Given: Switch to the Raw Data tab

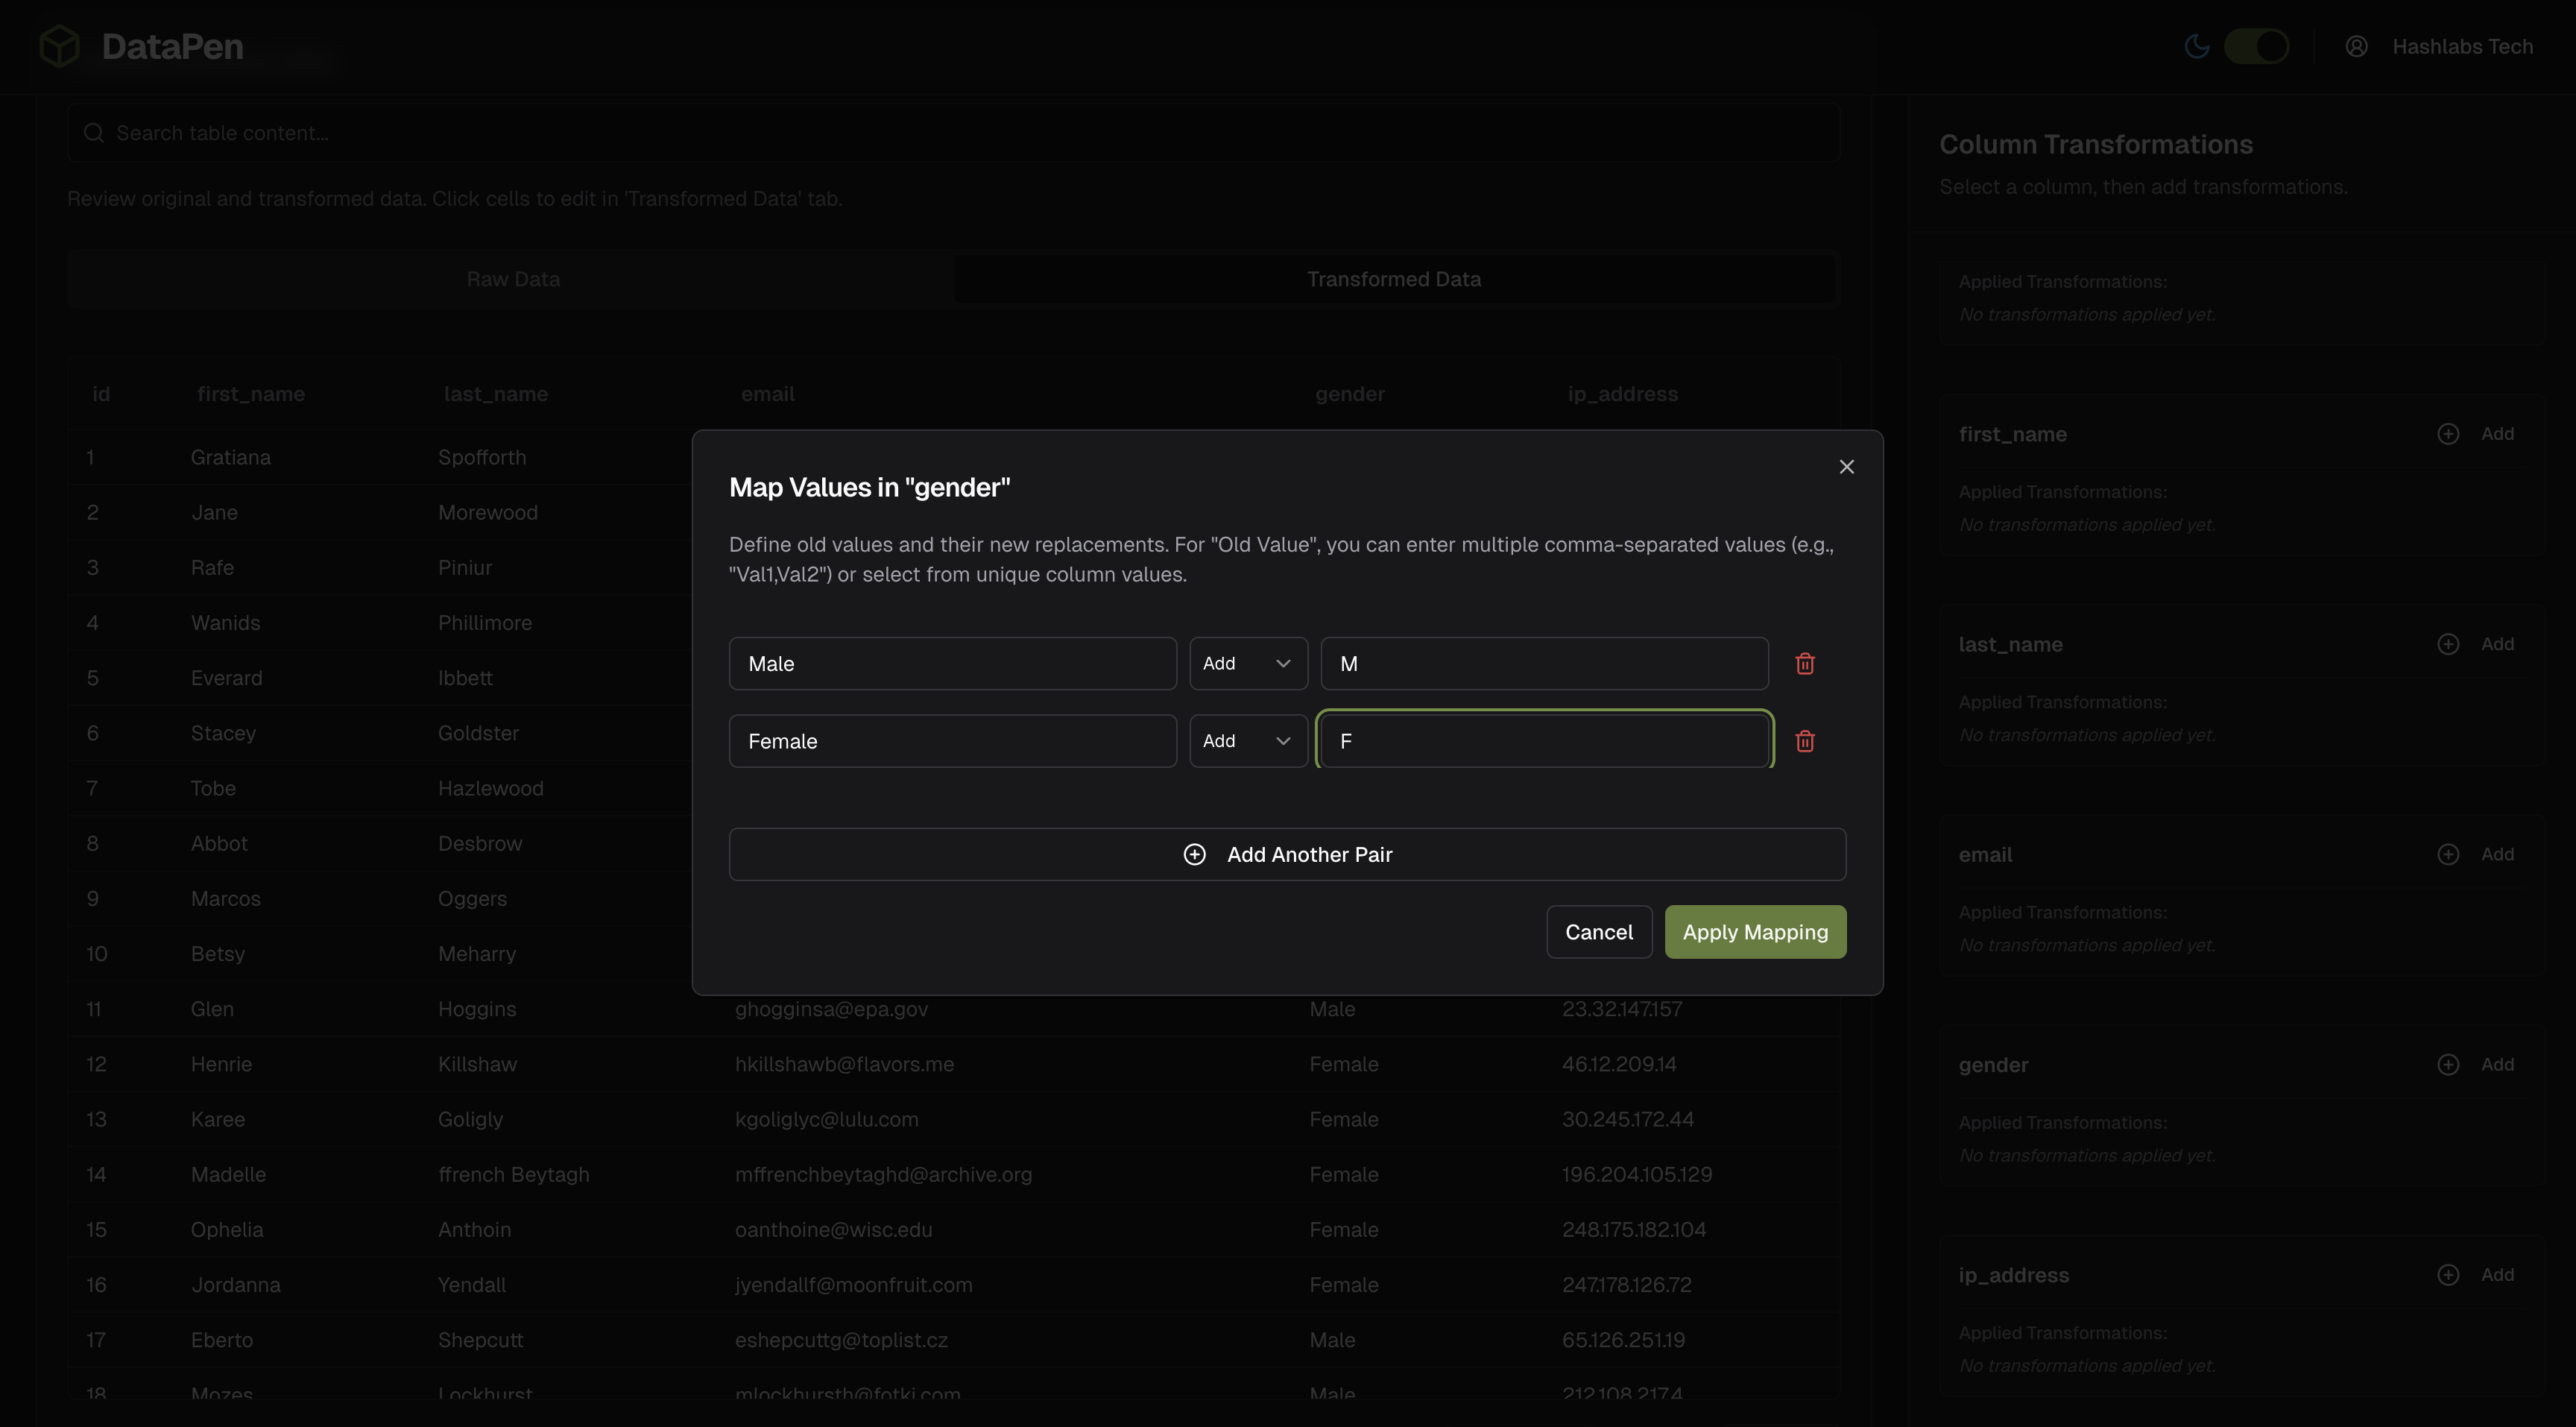Looking at the screenshot, I should tap(512, 279).
